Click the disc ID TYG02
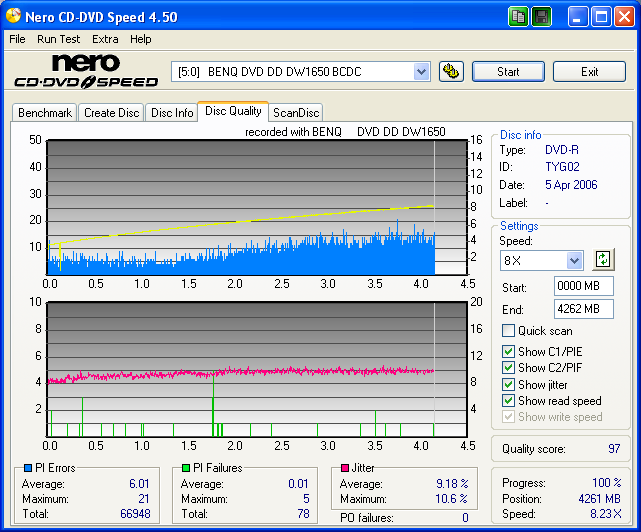 [562, 167]
